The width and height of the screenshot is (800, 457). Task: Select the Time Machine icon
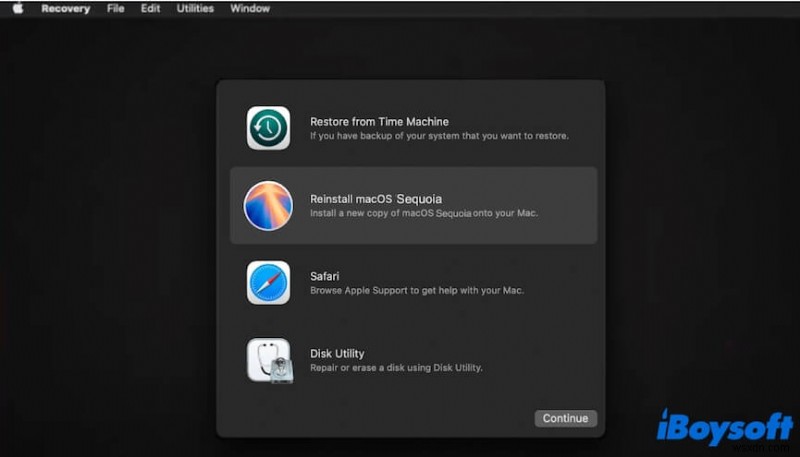268,128
